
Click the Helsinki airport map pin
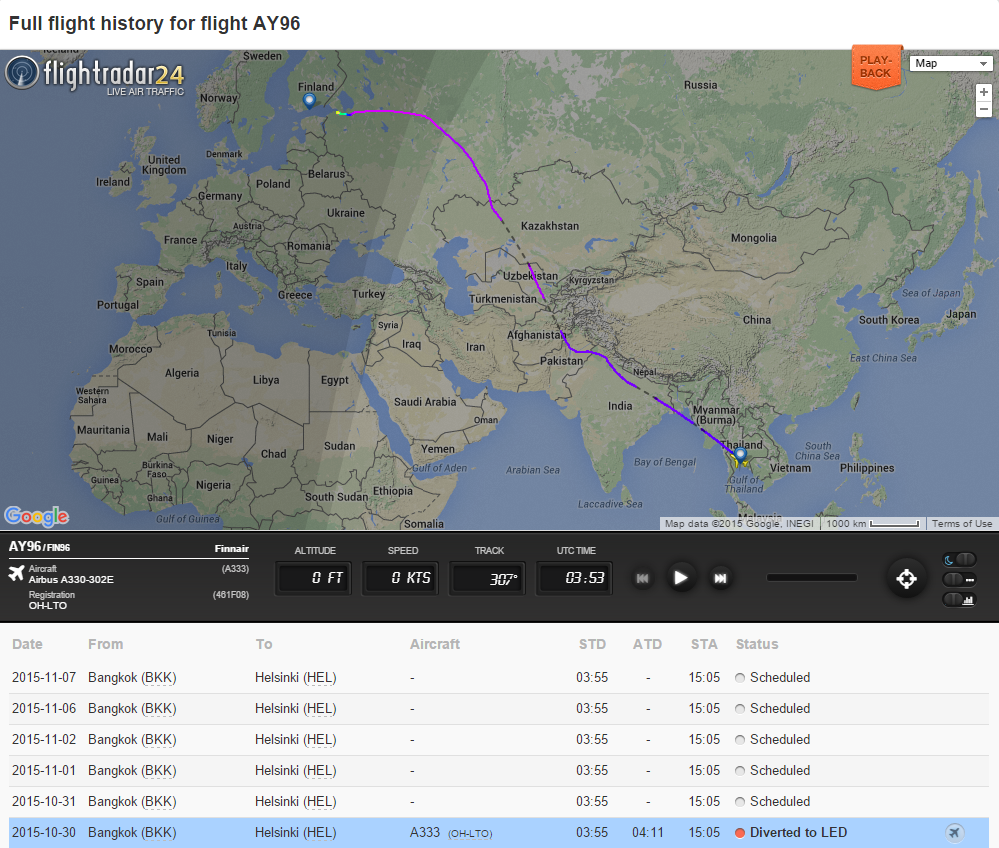309,100
